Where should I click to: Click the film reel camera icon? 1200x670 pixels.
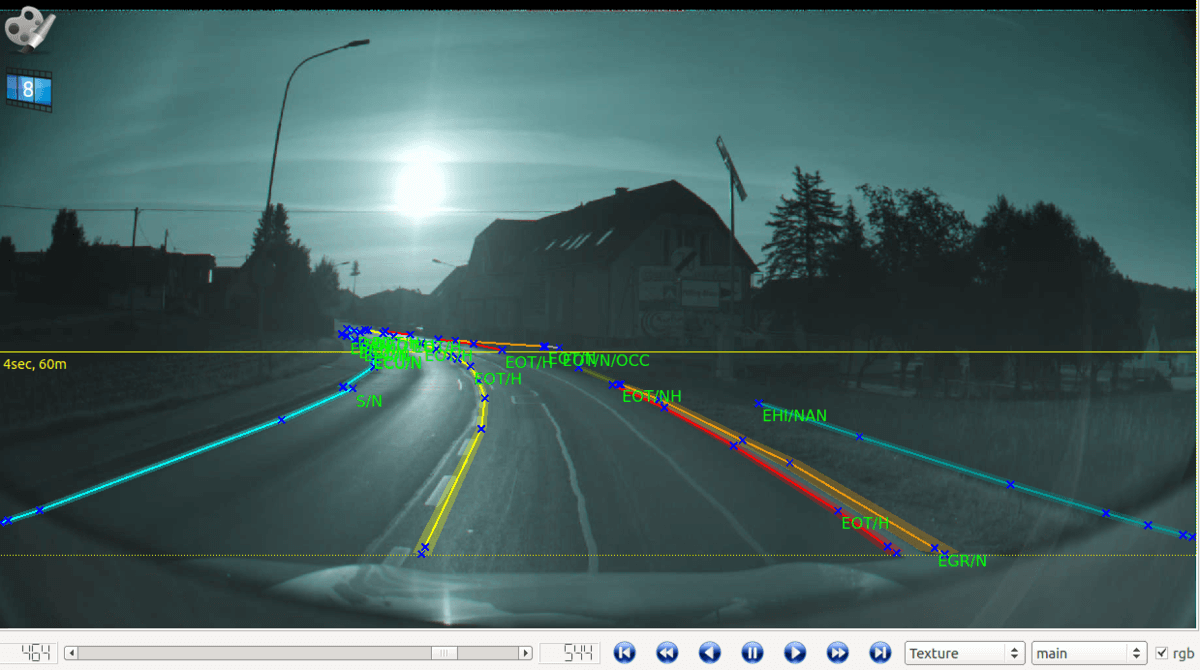point(29,29)
